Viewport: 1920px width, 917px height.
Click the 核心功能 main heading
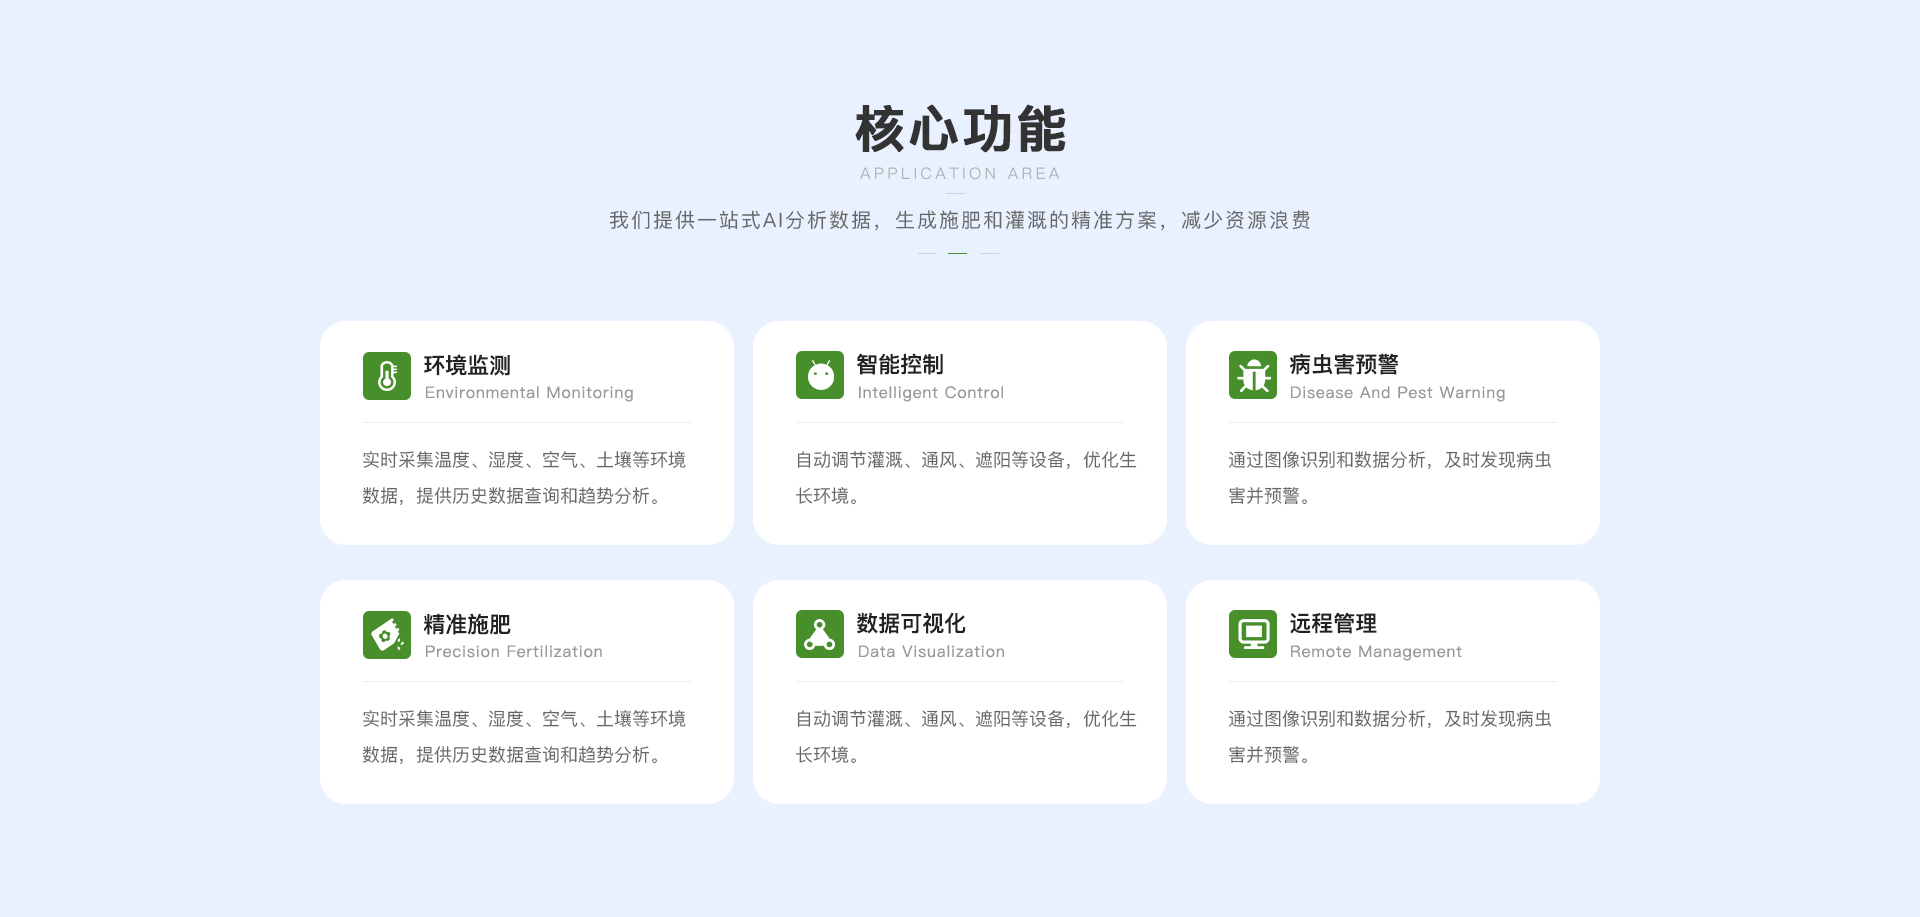pyautogui.click(x=960, y=130)
